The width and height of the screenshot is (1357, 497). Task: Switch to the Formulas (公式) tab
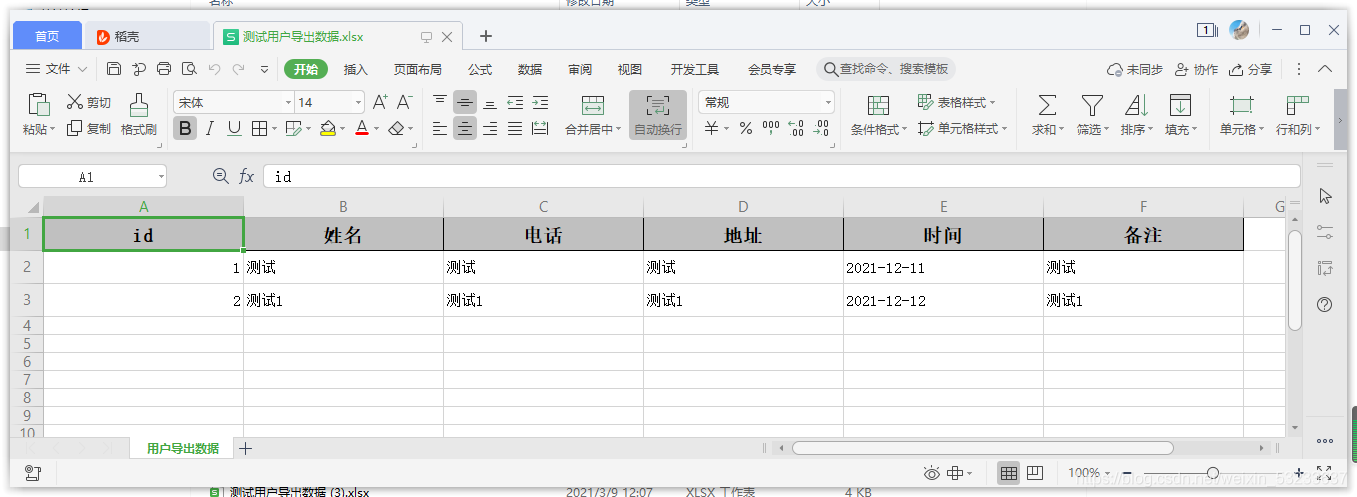click(x=480, y=69)
